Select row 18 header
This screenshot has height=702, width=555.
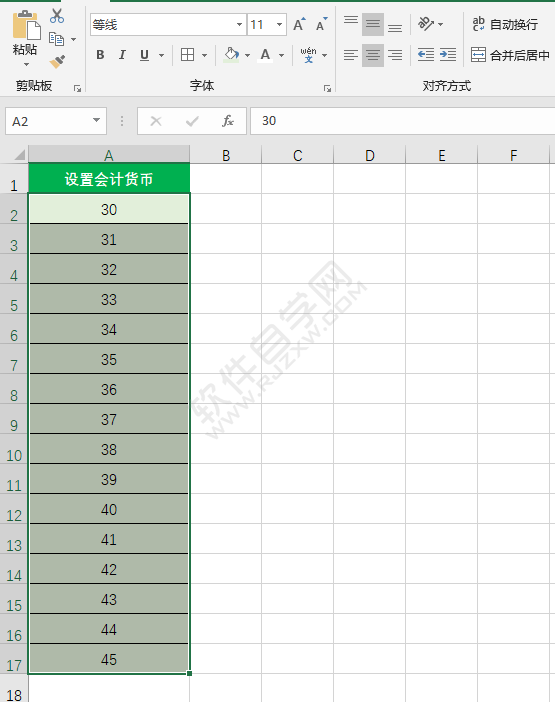pyautogui.click(x=14, y=689)
